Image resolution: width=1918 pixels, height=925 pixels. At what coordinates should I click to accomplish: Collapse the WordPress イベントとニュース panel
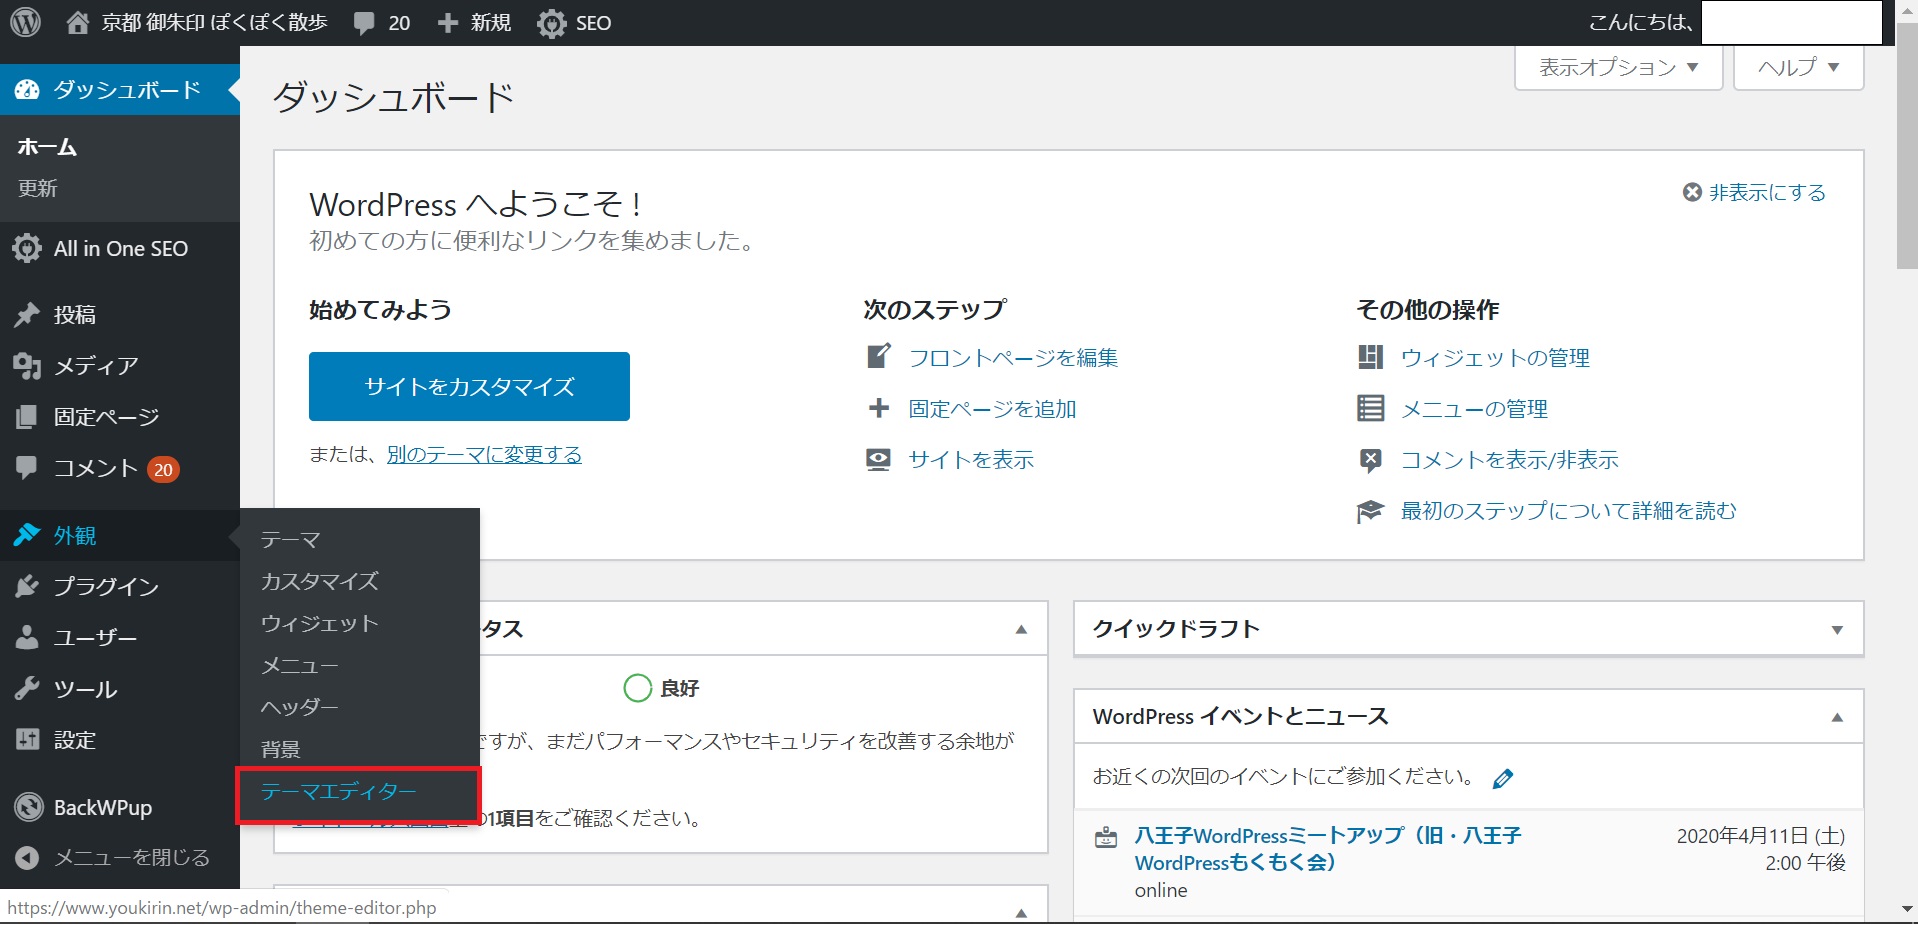pos(1837,717)
